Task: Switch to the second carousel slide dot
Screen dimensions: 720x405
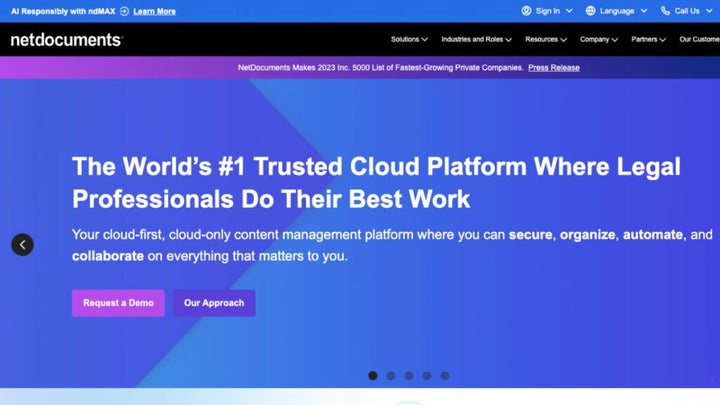Action: tap(391, 376)
